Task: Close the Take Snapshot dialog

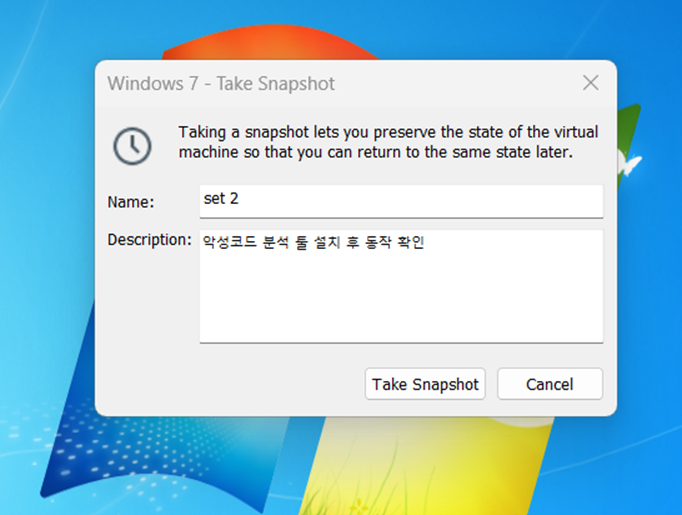Action: point(590,83)
